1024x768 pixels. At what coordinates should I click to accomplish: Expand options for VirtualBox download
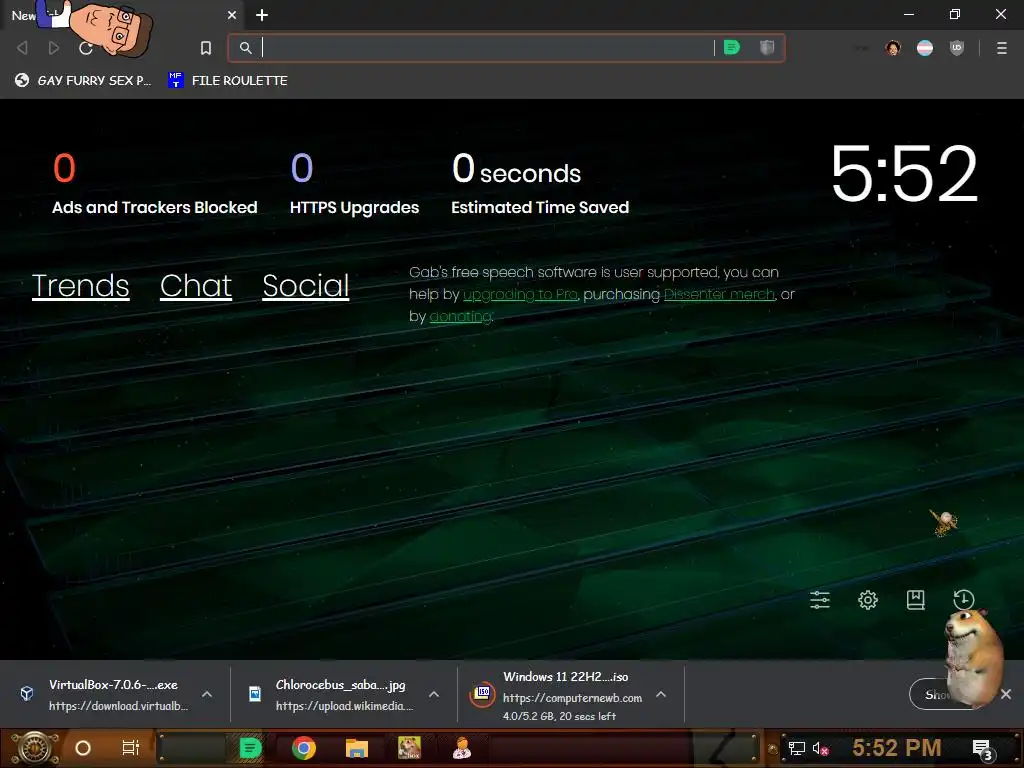(207, 694)
